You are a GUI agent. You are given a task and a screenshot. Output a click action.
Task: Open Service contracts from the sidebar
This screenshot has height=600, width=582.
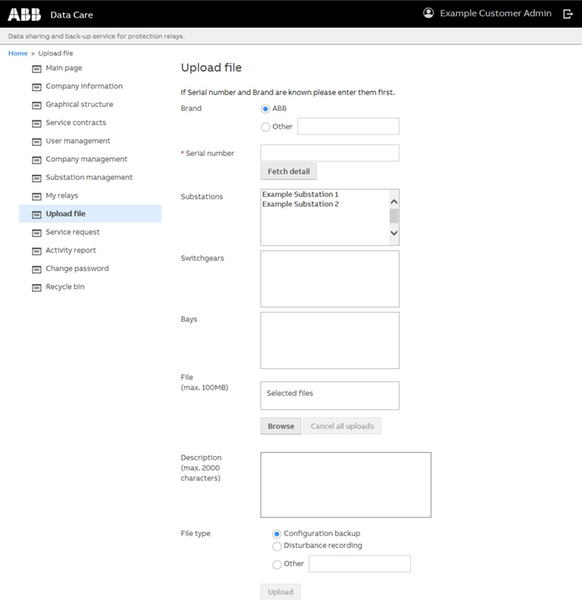coord(76,122)
